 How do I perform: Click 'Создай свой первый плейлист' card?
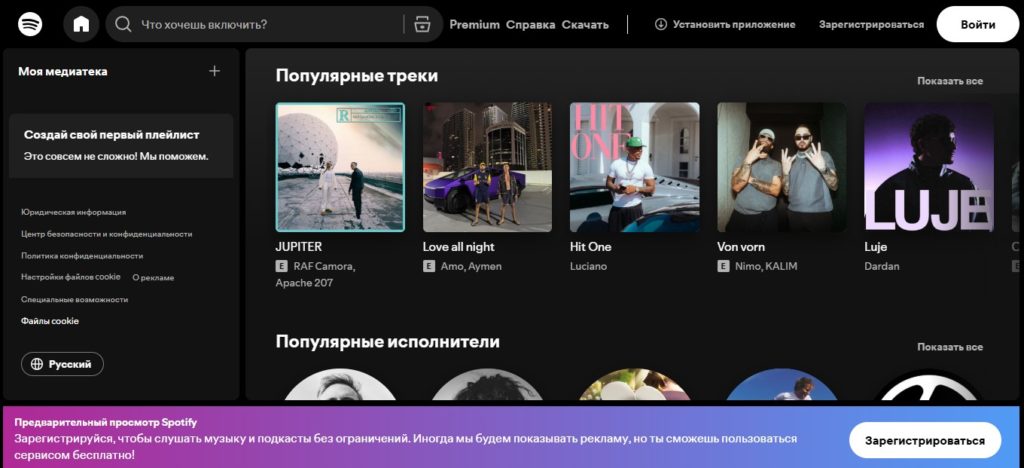coord(121,146)
